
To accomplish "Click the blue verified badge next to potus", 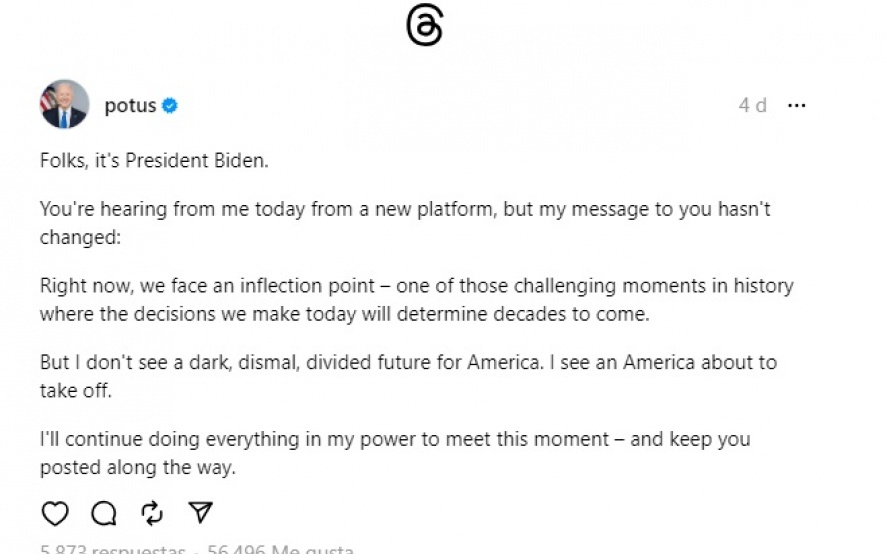I will click(170, 106).
